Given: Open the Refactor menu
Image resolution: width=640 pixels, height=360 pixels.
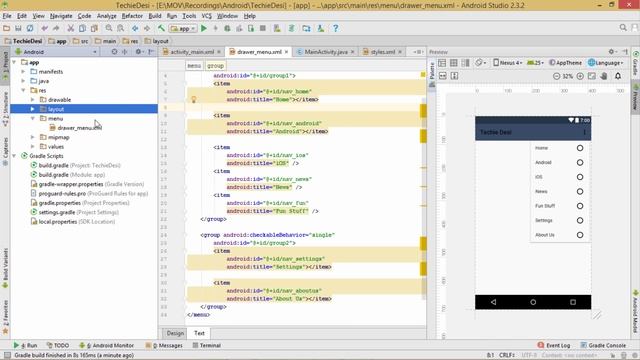Looking at the screenshot, I should pyautogui.click(x=132, y=16).
